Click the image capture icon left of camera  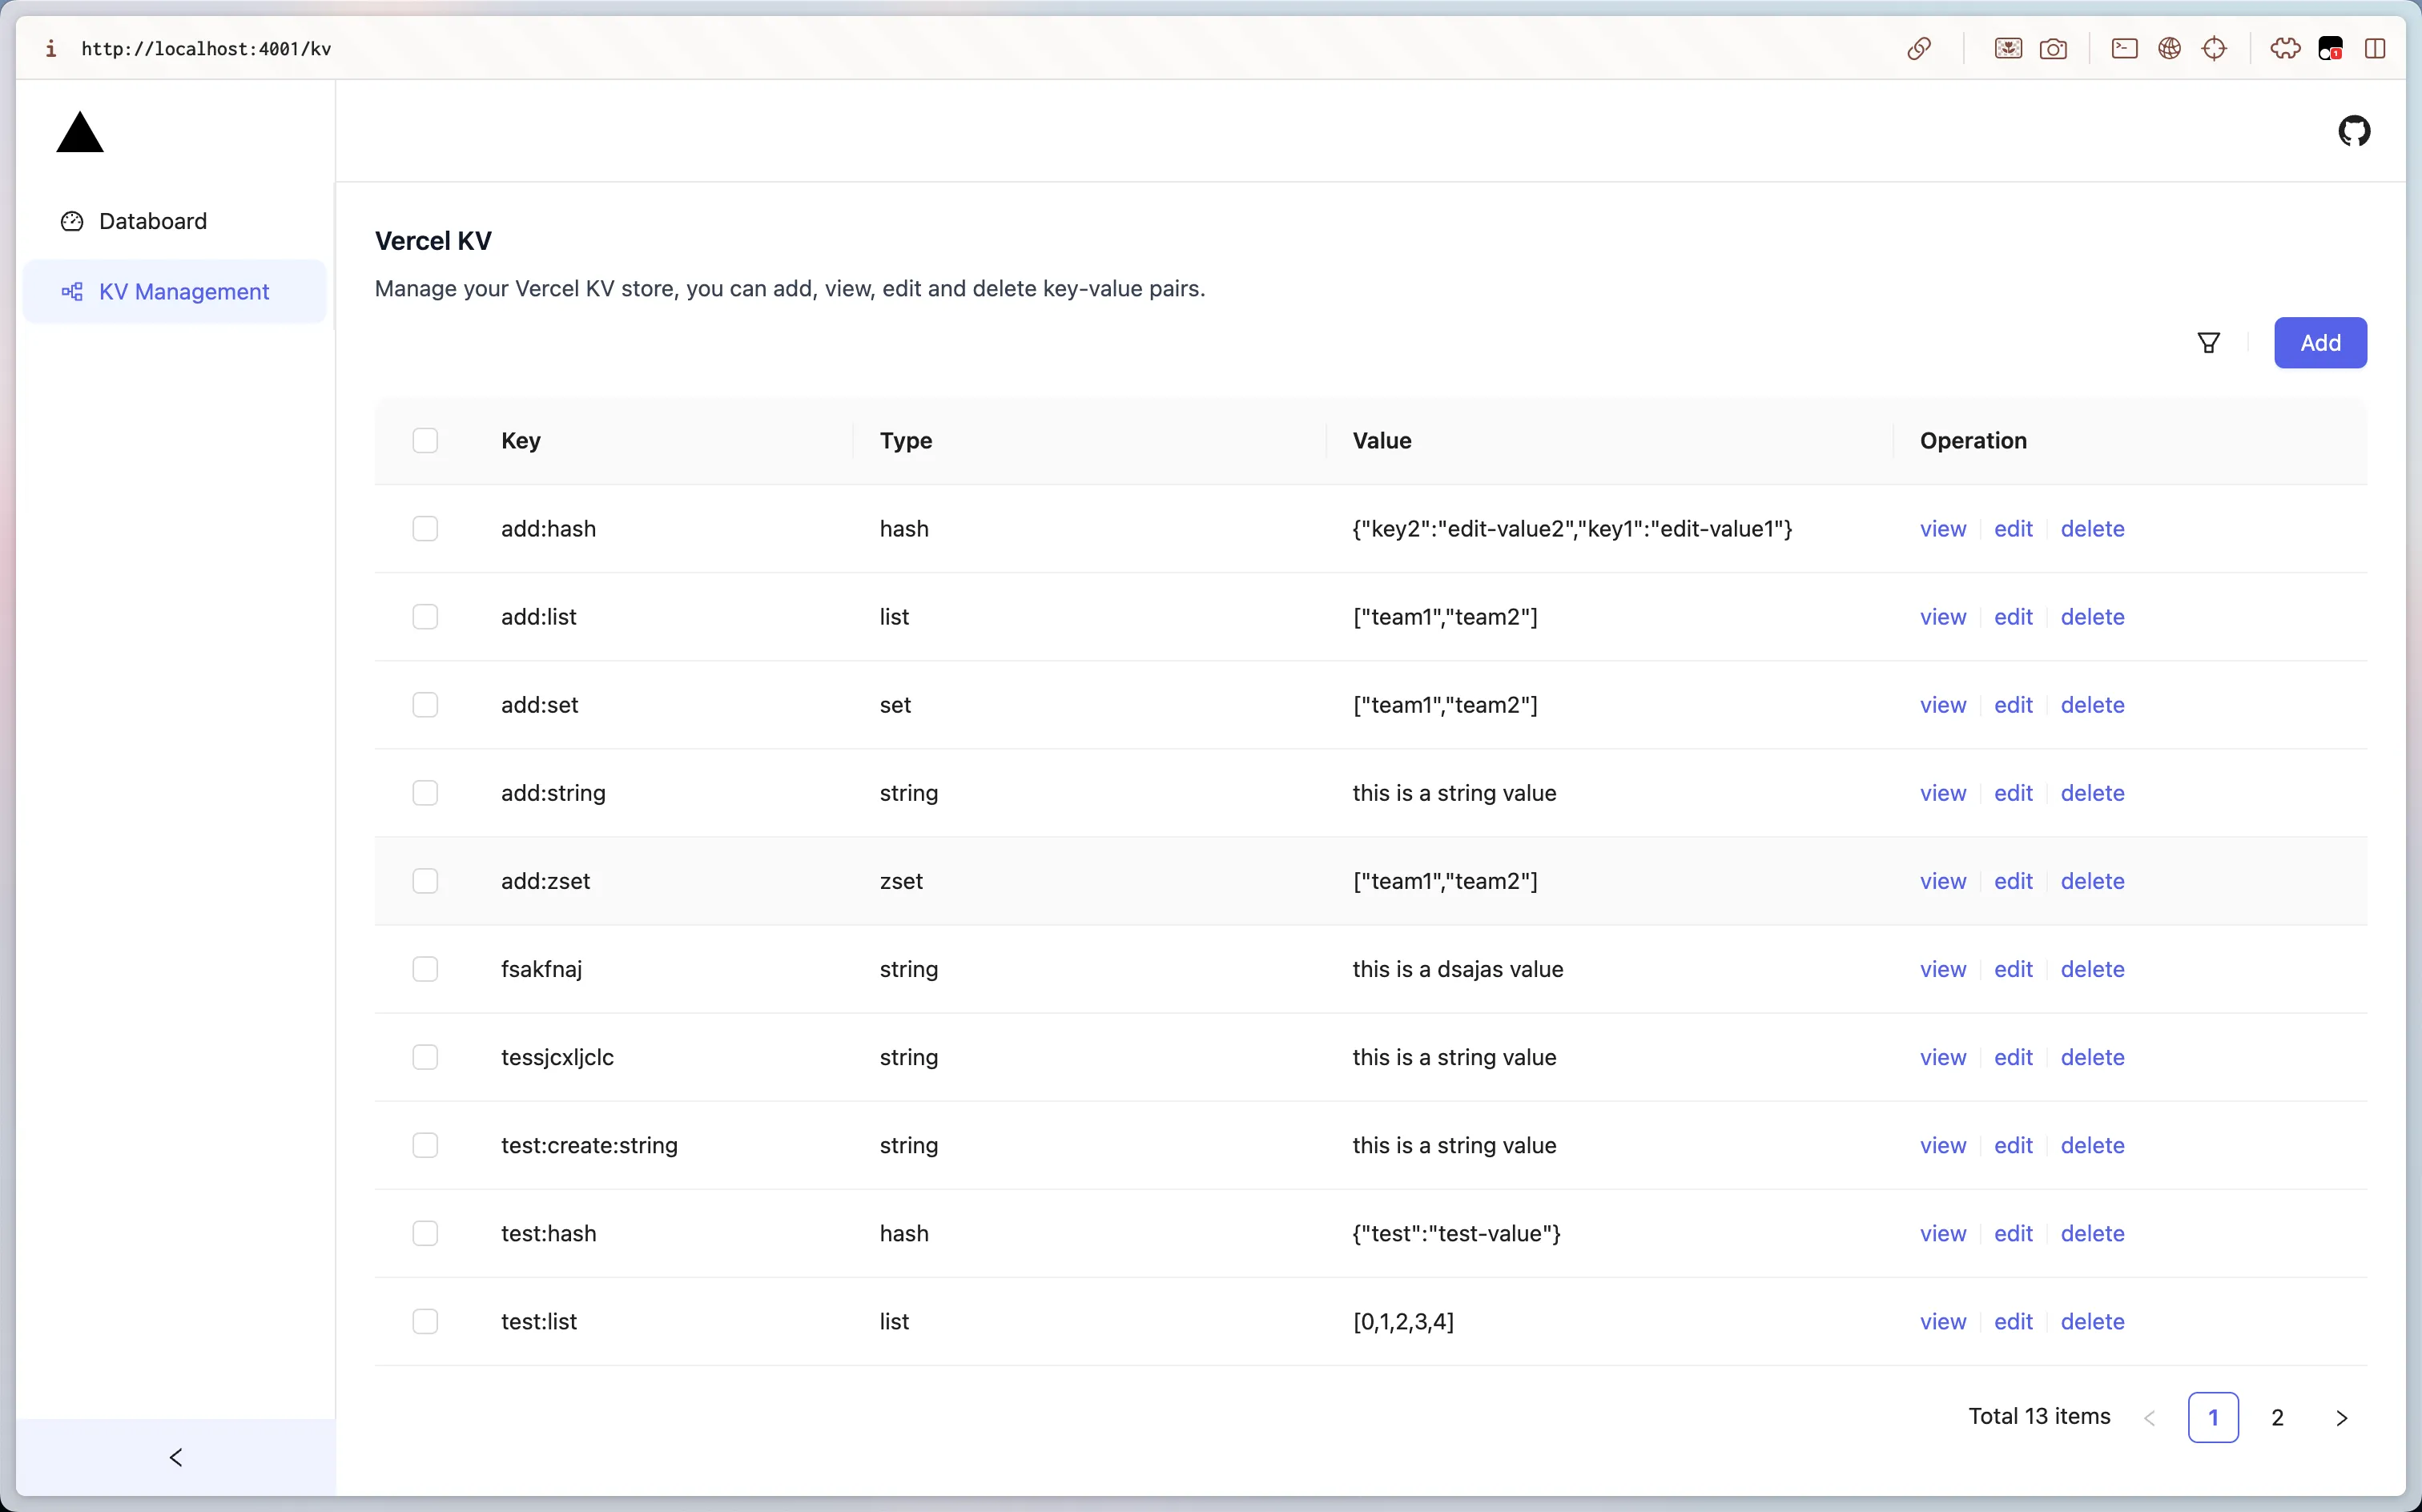tap(2008, 48)
